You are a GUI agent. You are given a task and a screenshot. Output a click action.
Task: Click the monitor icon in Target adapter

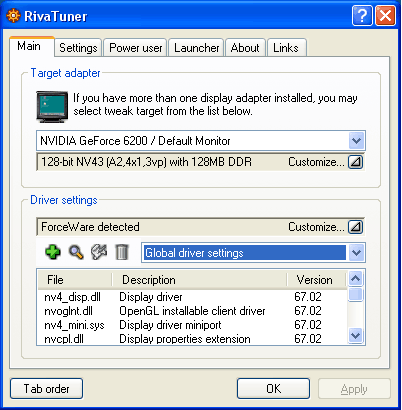tap(52, 107)
